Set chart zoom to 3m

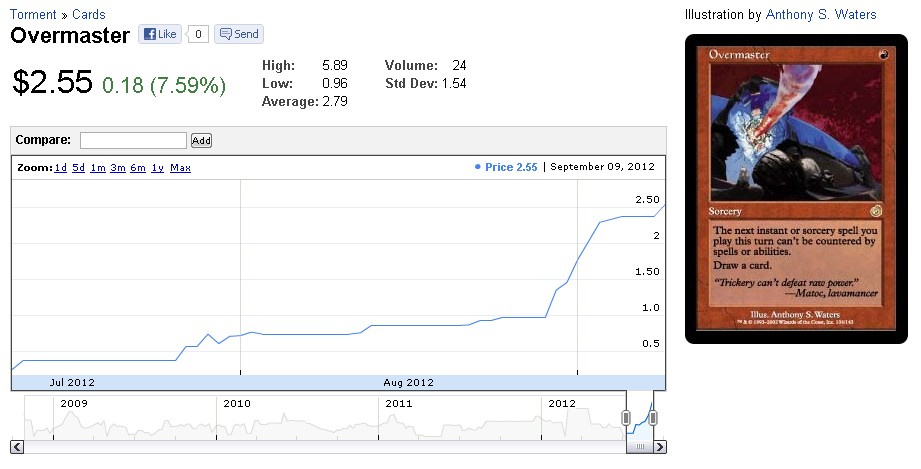(117, 168)
